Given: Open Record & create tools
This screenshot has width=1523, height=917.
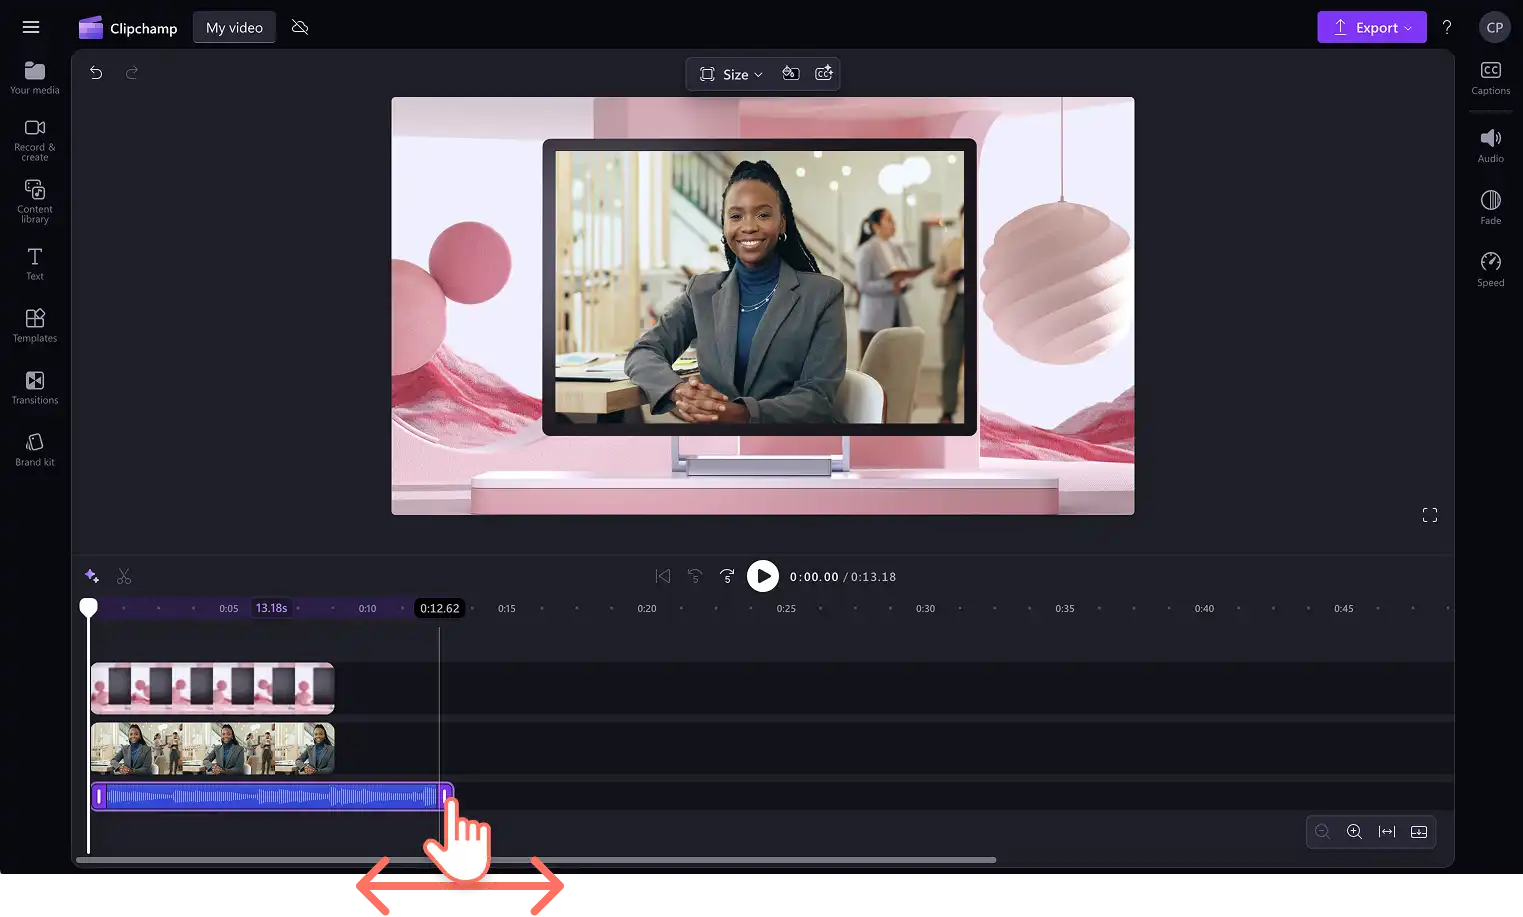Looking at the screenshot, I should [35, 139].
